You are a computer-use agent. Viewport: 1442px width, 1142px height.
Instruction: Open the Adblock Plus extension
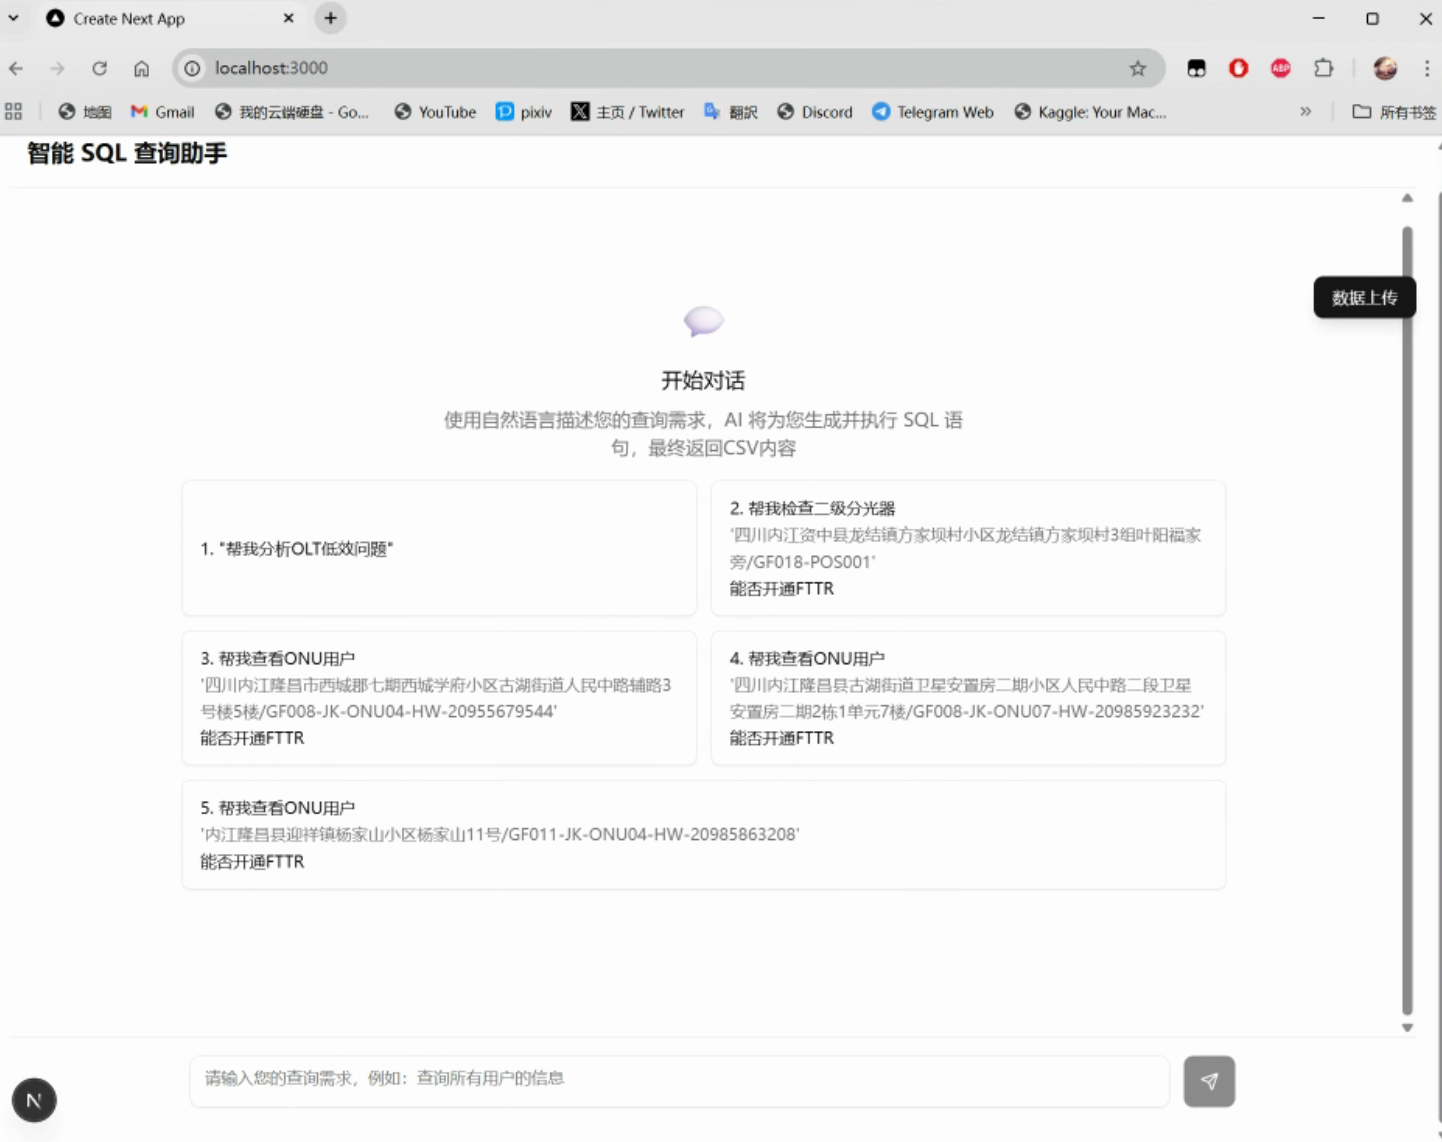[x=1280, y=68]
